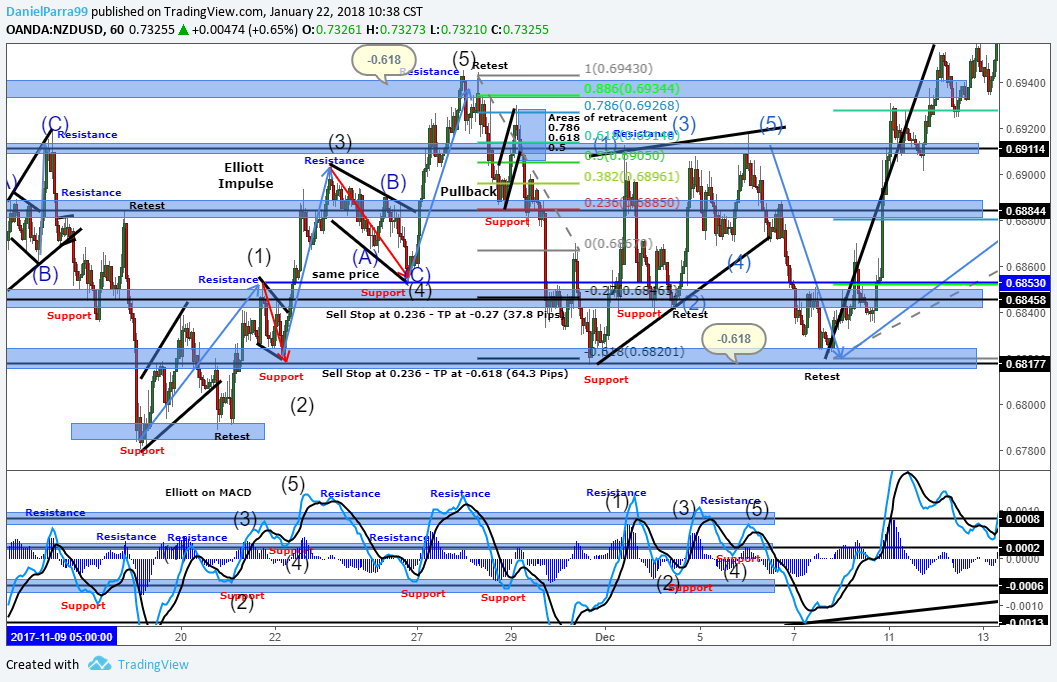The image size is (1057, 682).
Task: Click the upper -0.618 callout bubble
Action: coord(384,61)
